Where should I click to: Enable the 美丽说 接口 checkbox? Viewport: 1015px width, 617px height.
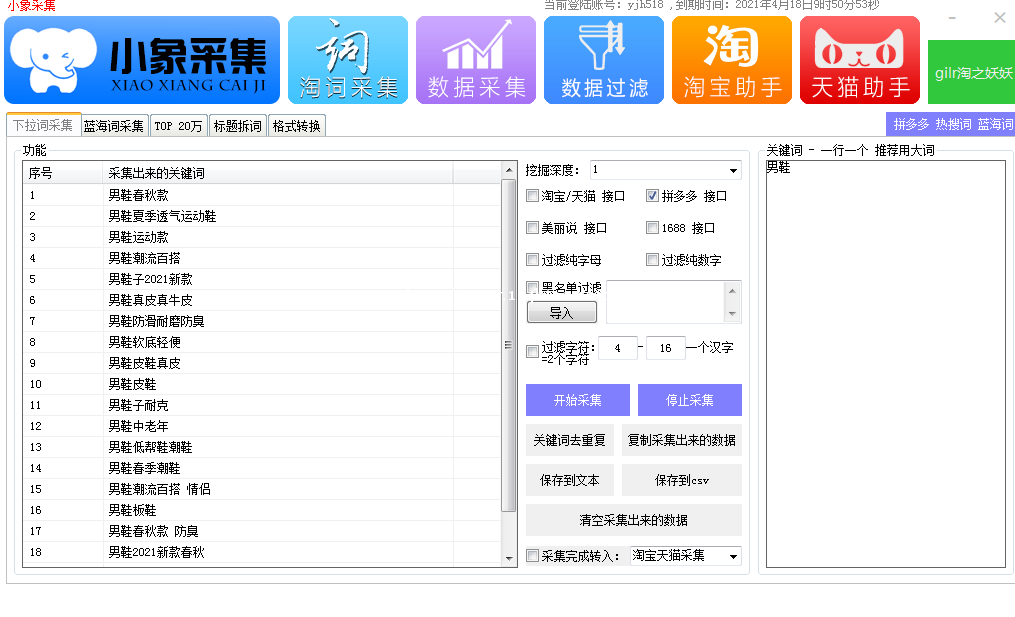pyautogui.click(x=533, y=228)
